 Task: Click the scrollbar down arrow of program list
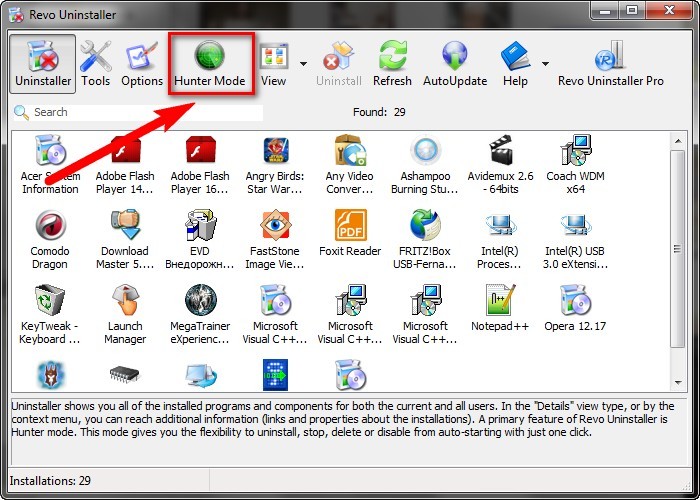pos(678,383)
